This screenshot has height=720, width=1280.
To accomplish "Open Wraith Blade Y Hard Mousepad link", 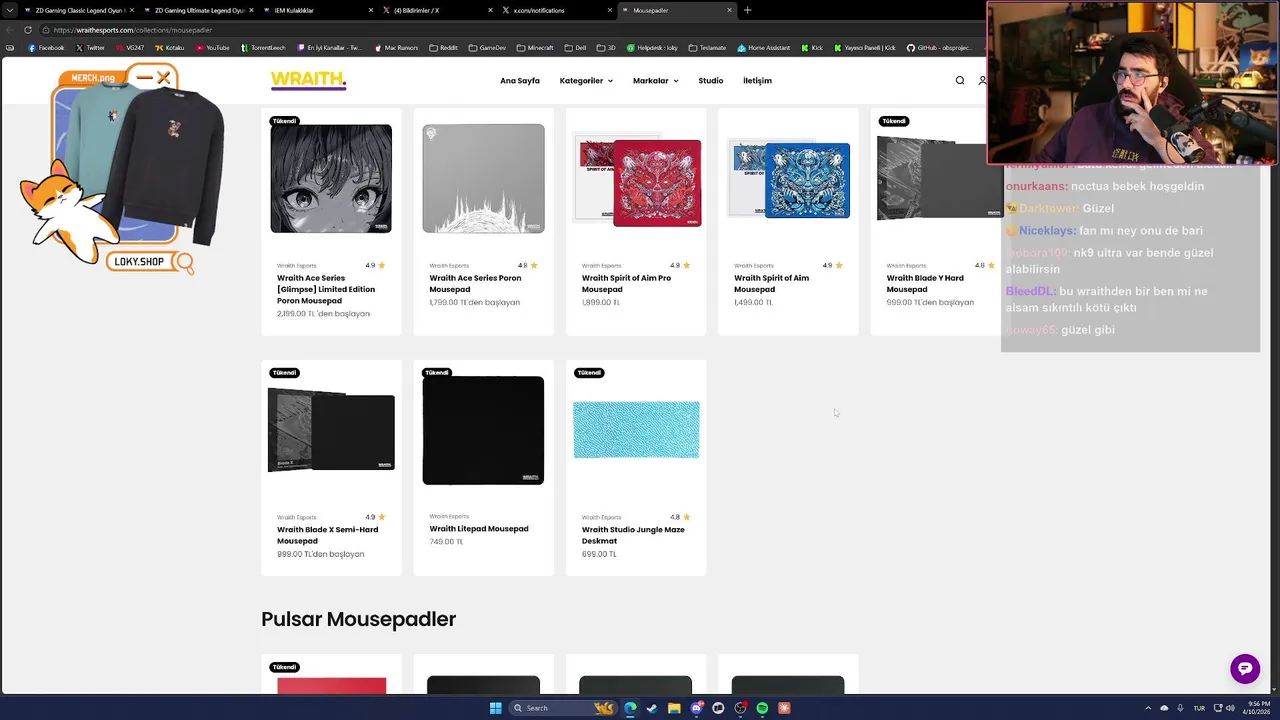I will click(x=925, y=284).
